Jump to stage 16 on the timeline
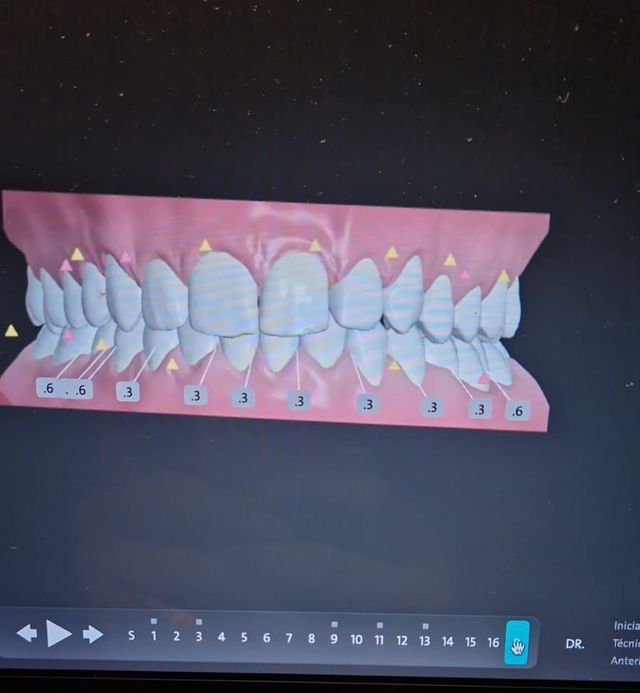Image resolution: width=640 pixels, height=693 pixels. click(x=493, y=642)
